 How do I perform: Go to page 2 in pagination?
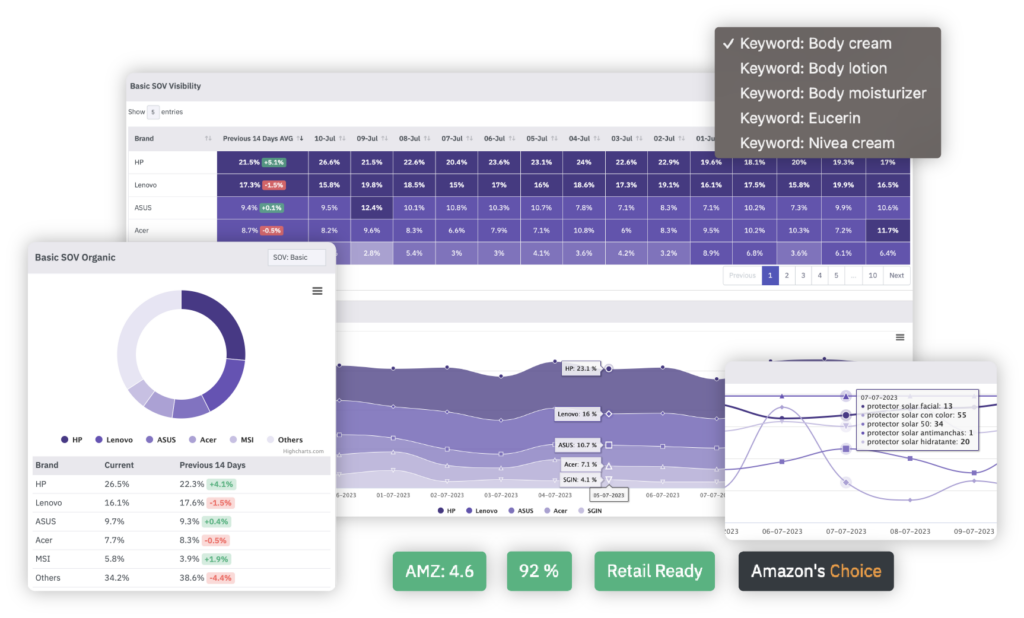786,276
